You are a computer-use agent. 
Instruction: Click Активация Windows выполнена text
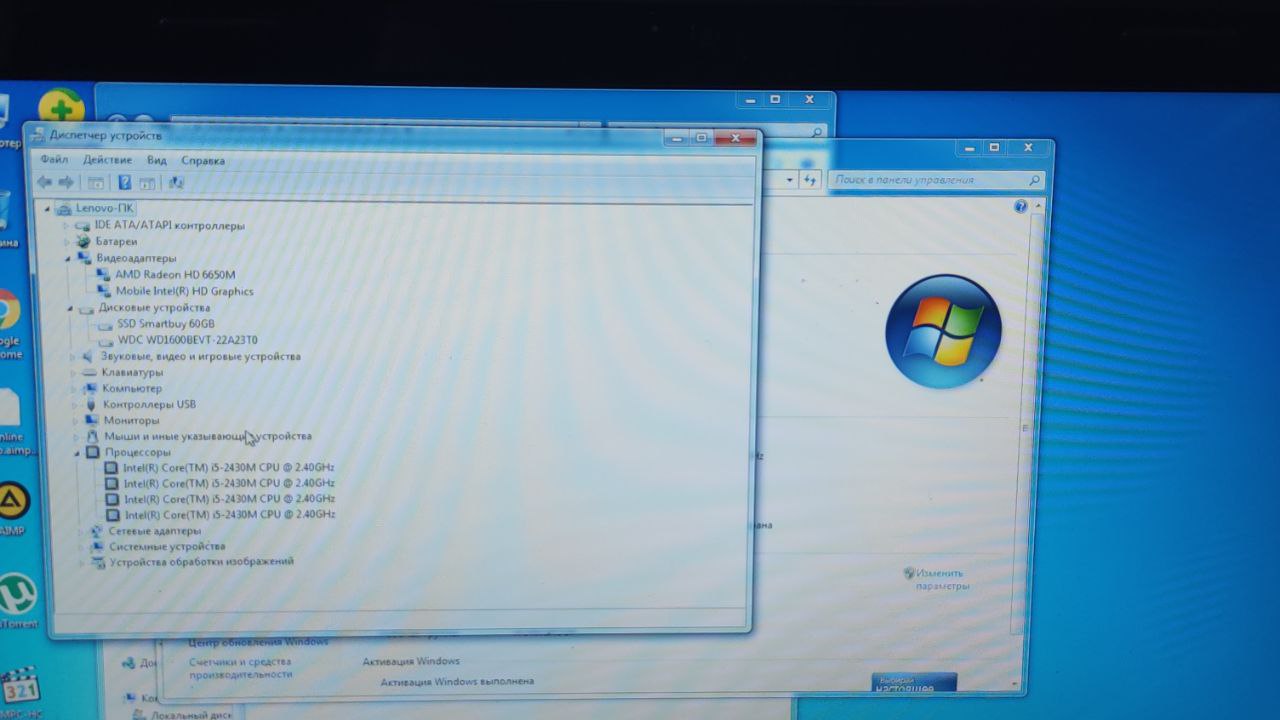point(457,682)
